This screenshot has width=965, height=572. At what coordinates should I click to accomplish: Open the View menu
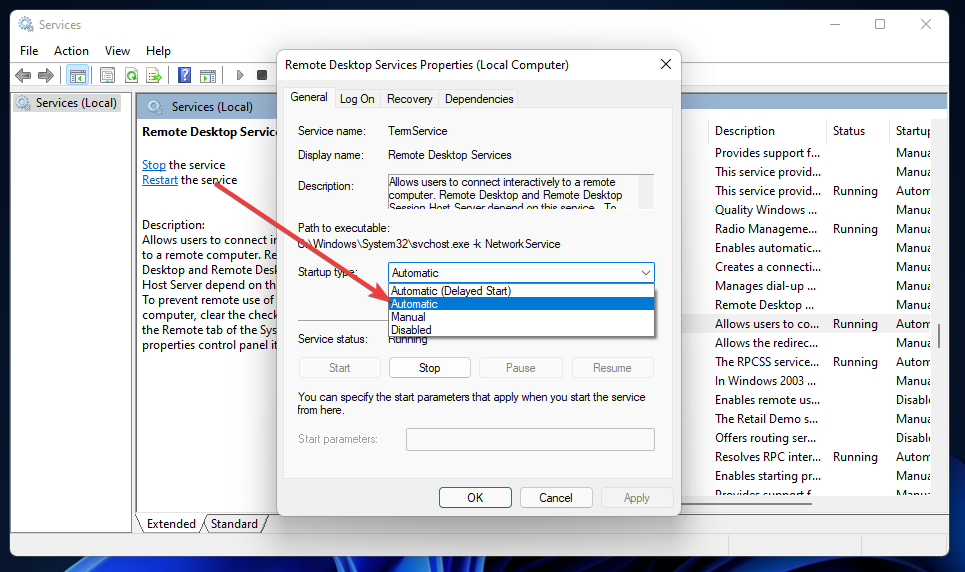(117, 50)
